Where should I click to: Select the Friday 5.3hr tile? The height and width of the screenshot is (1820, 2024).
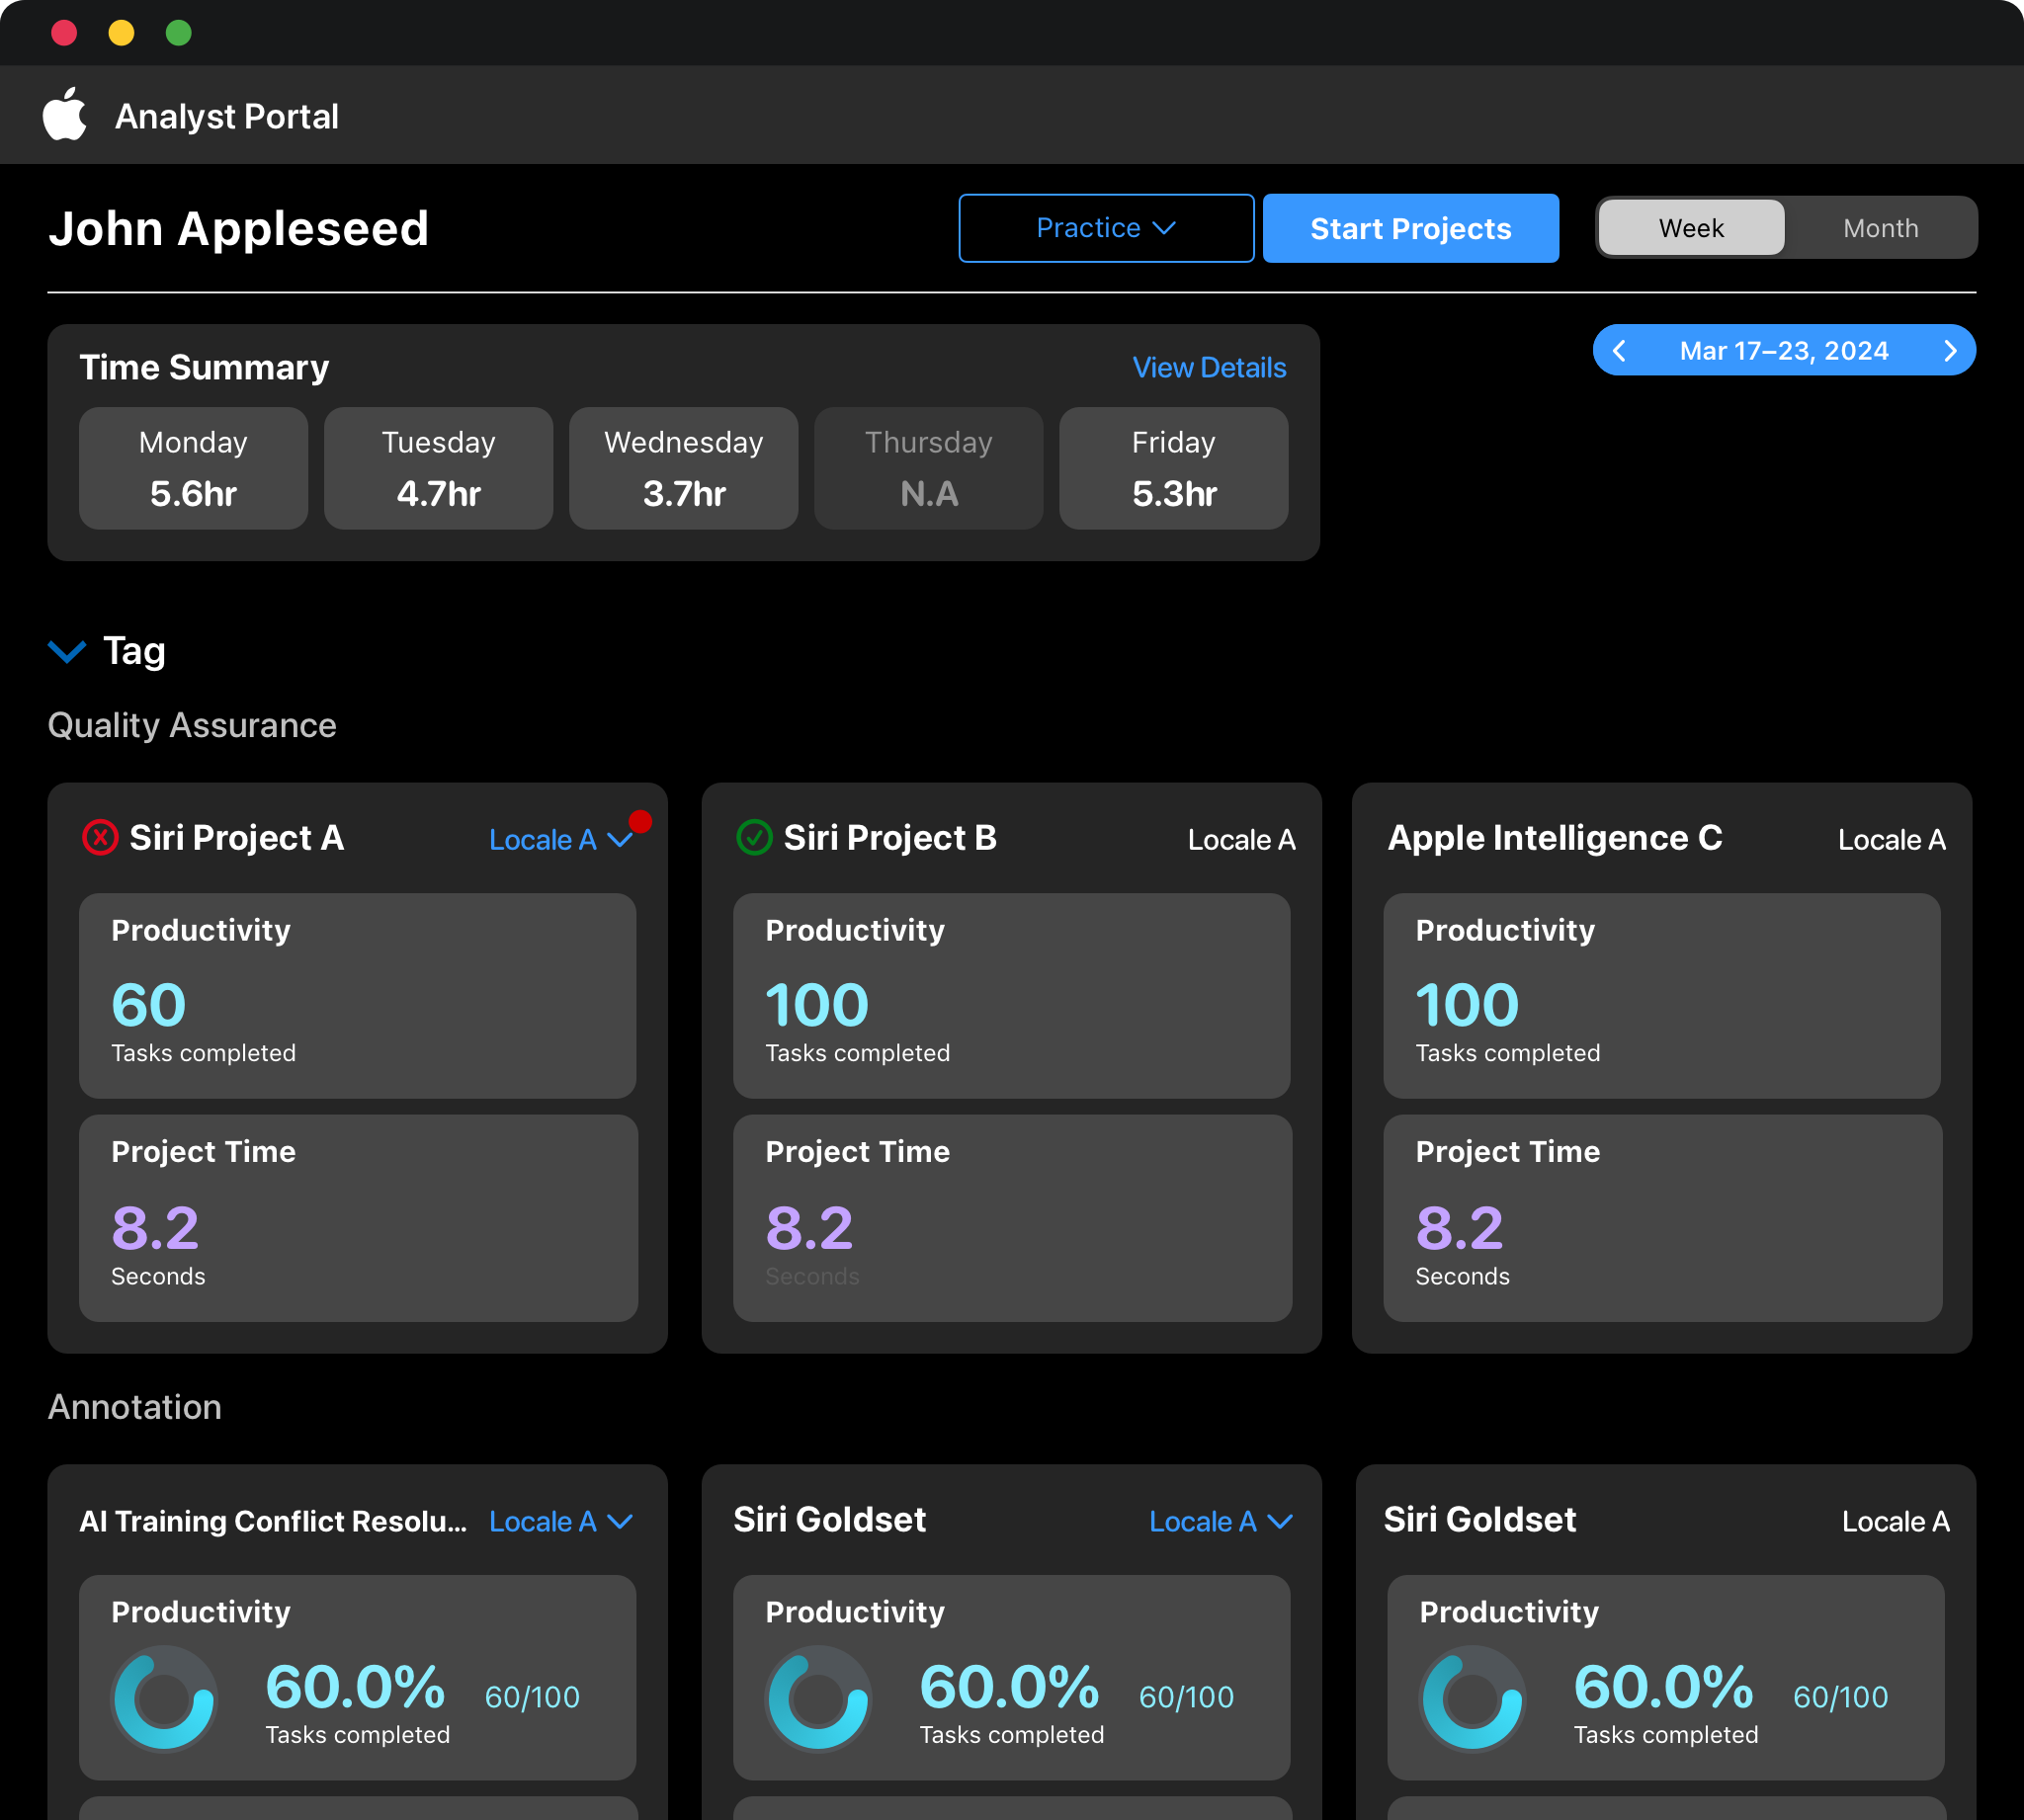pyautogui.click(x=1173, y=468)
